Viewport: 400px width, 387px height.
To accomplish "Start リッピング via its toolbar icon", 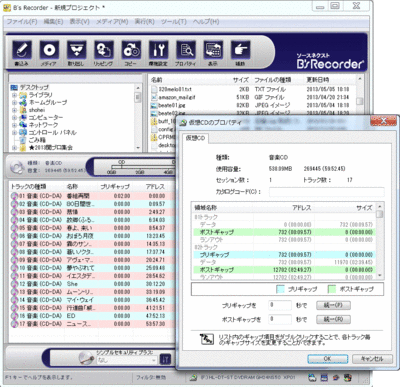I will pyautogui.click(x=104, y=50).
